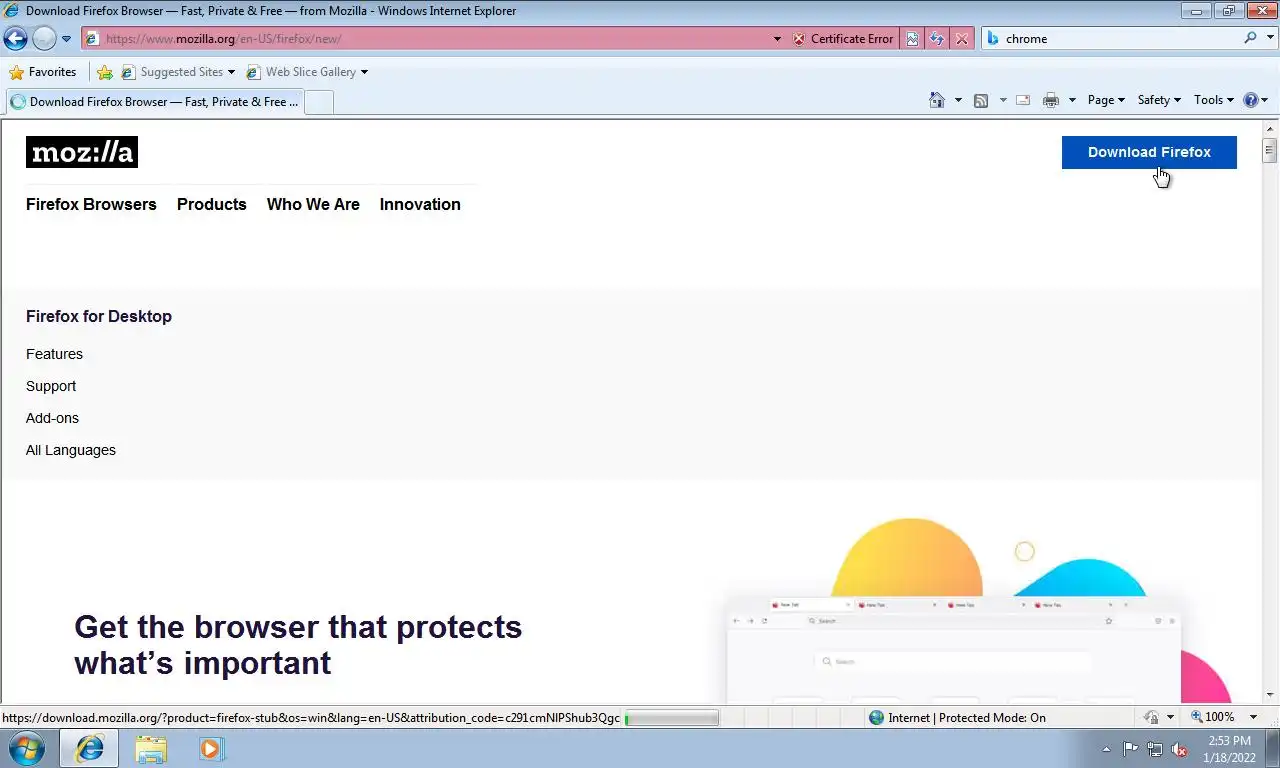The width and height of the screenshot is (1280, 768).
Task: Click the Certificate Error shield warning
Action: (843, 39)
